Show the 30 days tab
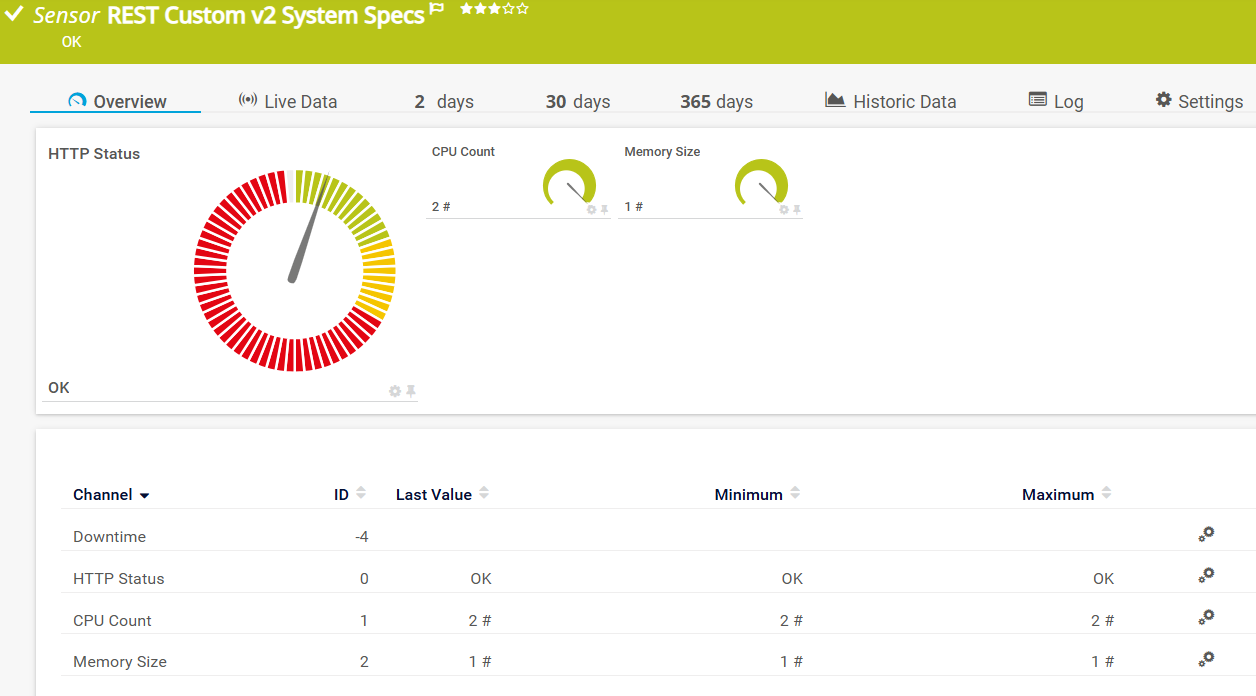The width and height of the screenshot is (1256, 696). (x=578, y=101)
